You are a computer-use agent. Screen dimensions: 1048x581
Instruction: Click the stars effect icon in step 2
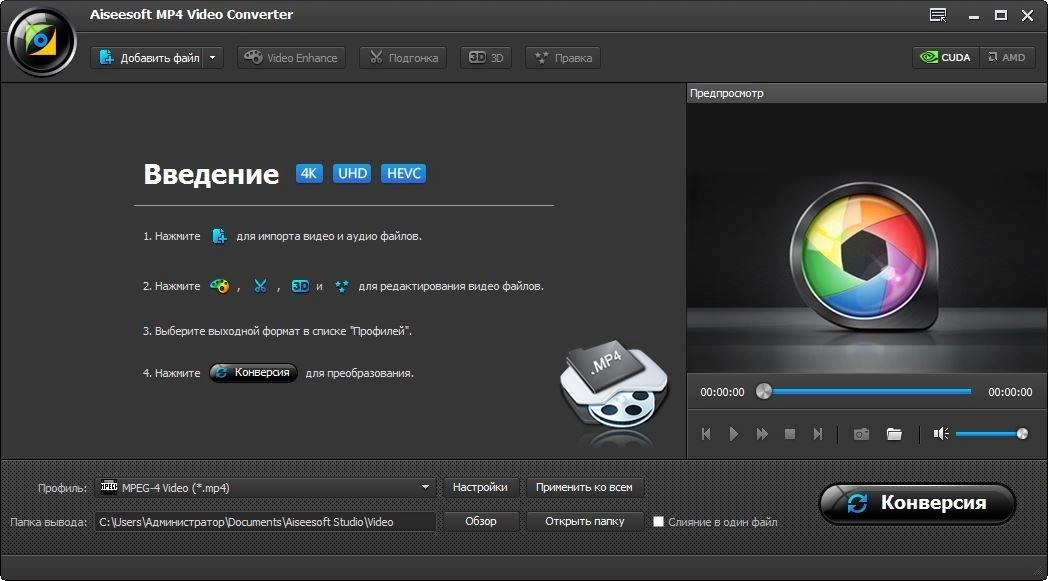point(342,286)
